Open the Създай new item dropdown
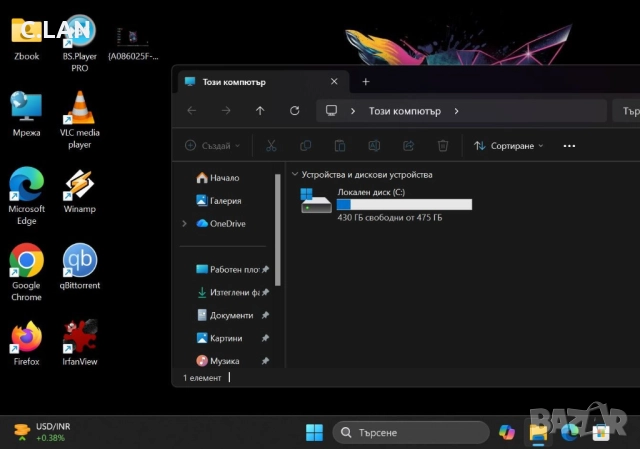640x449 pixels. point(210,146)
